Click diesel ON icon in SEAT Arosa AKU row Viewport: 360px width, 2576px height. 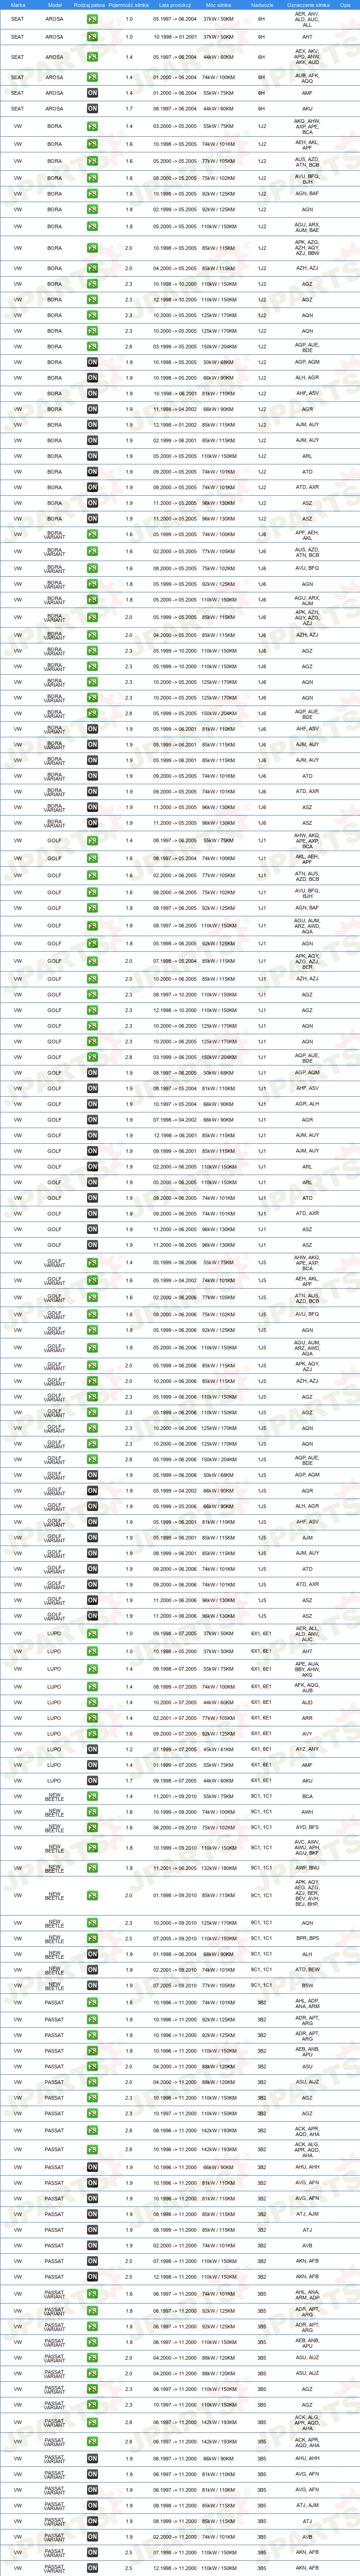(92, 109)
